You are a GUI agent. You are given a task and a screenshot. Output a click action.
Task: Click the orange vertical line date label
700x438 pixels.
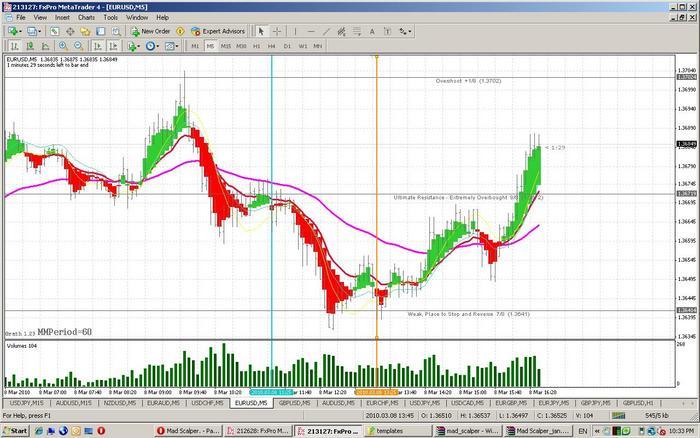(376, 392)
